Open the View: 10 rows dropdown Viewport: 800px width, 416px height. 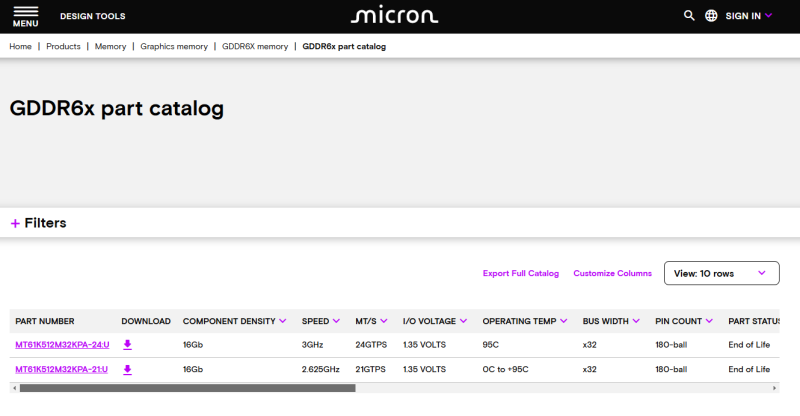[721, 274]
